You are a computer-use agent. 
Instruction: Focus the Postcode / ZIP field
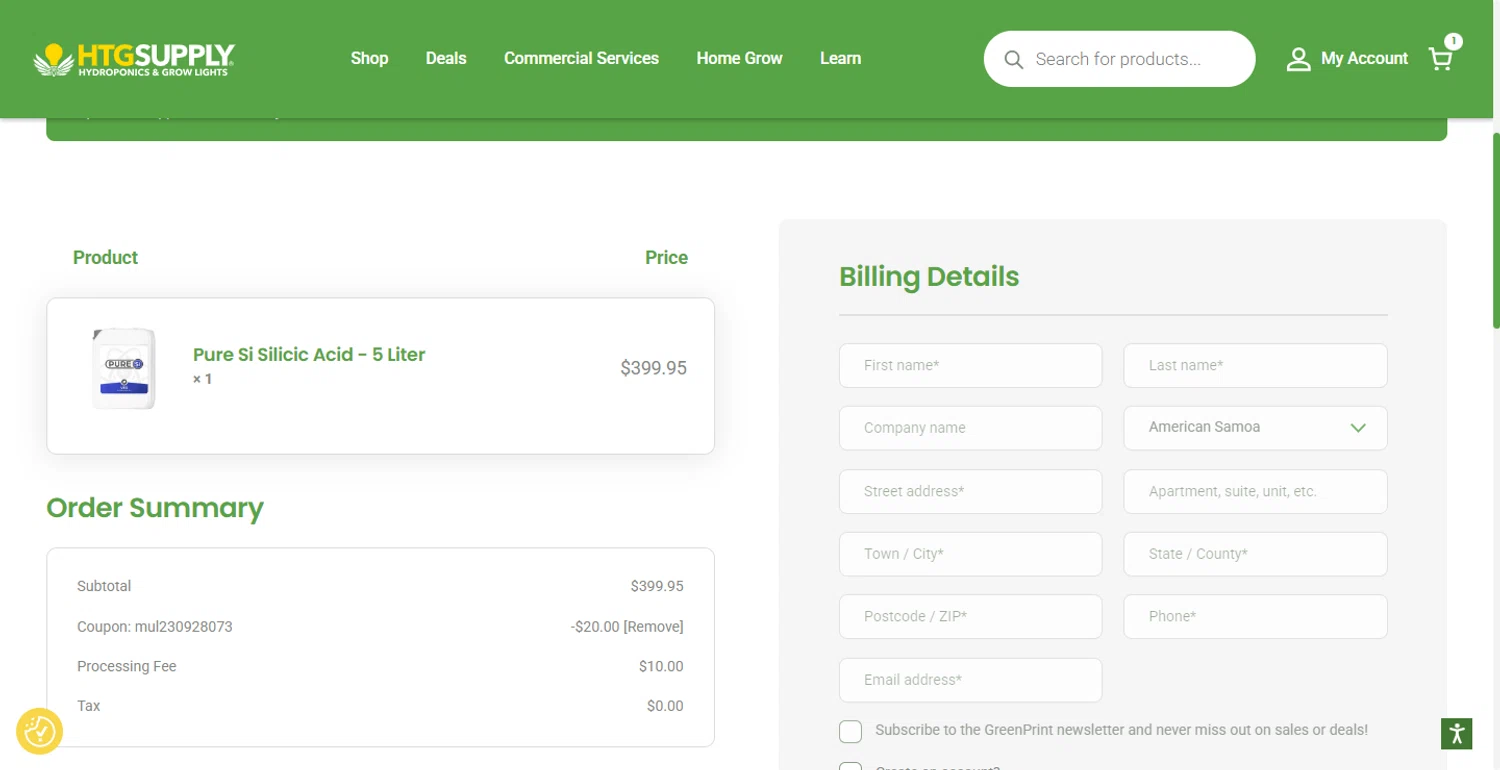pyautogui.click(x=970, y=617)
